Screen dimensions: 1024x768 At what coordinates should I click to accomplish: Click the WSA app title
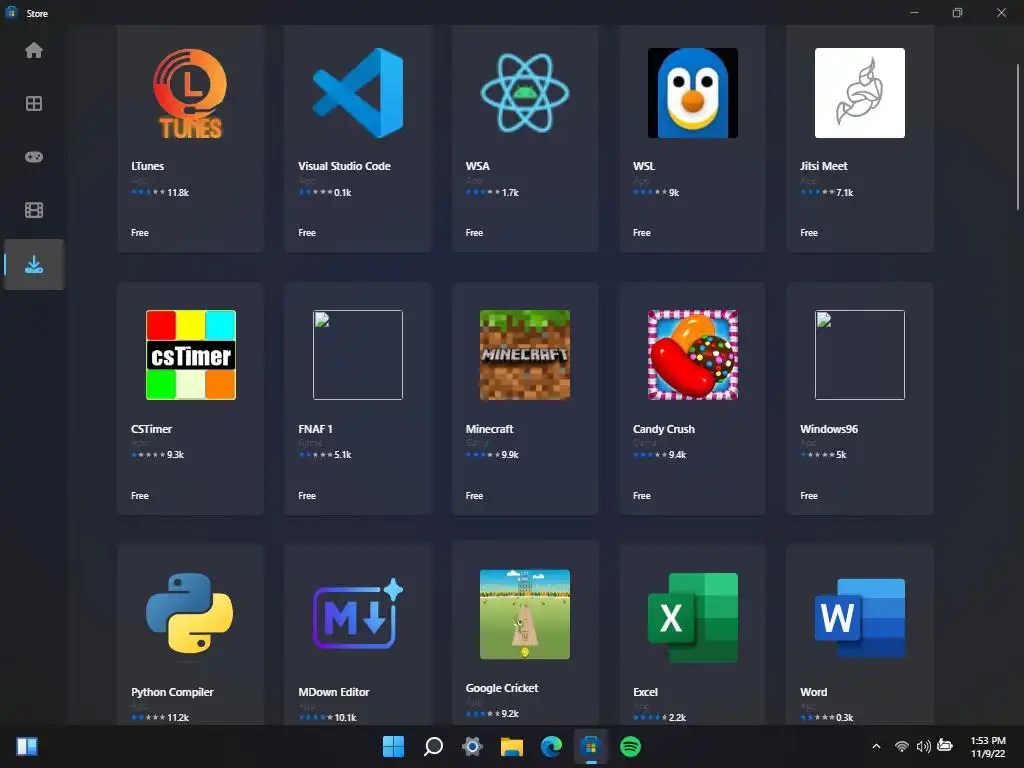point(477,166)
